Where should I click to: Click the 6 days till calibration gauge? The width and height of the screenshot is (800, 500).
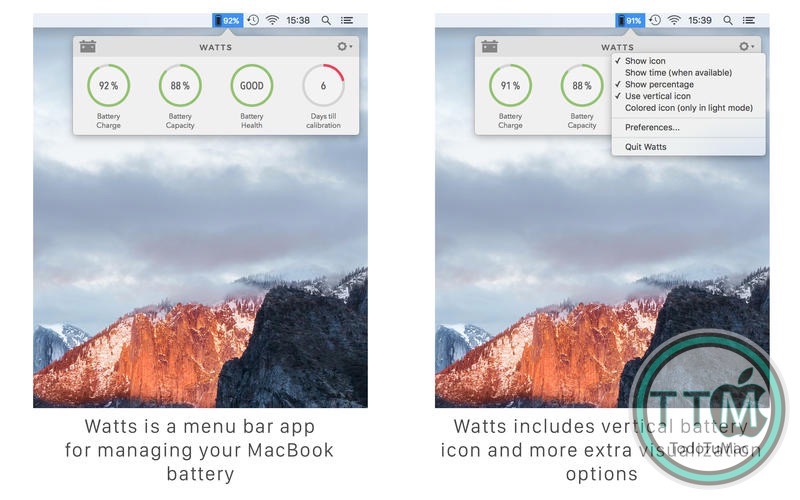[x=323, y=85]
